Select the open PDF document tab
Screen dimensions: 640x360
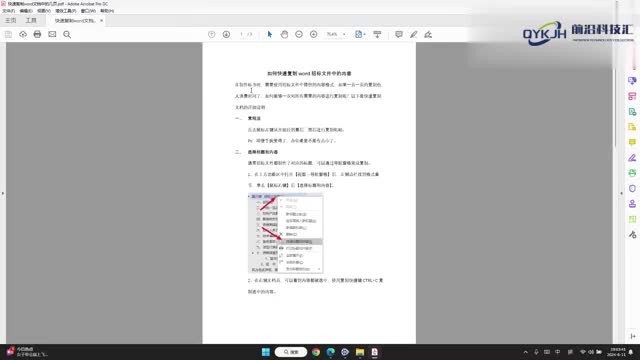click(x=75, y=20)
